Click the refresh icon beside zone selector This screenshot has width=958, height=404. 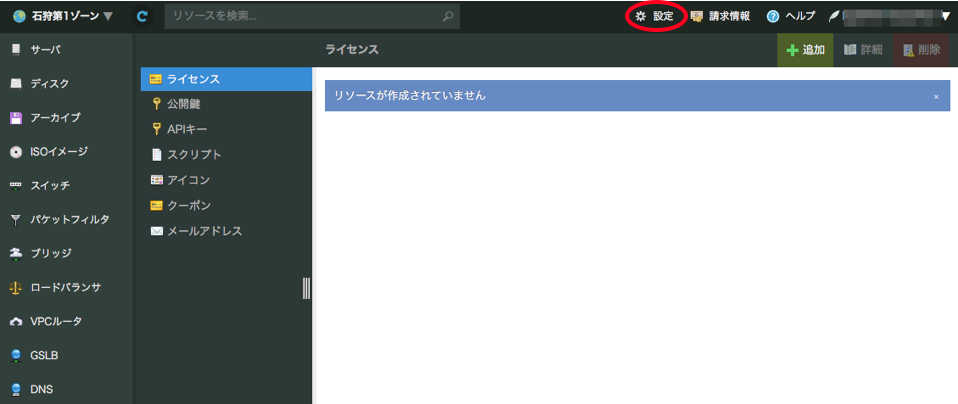[x=142, y=16]
